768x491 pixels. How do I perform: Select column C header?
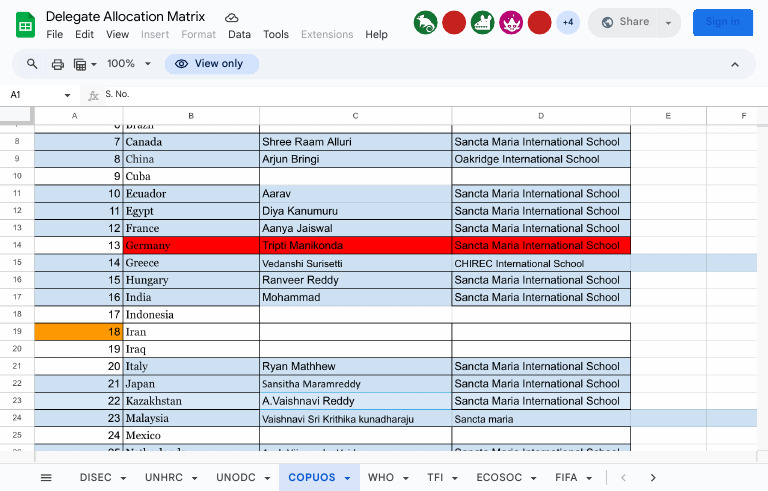pos(355,116)
